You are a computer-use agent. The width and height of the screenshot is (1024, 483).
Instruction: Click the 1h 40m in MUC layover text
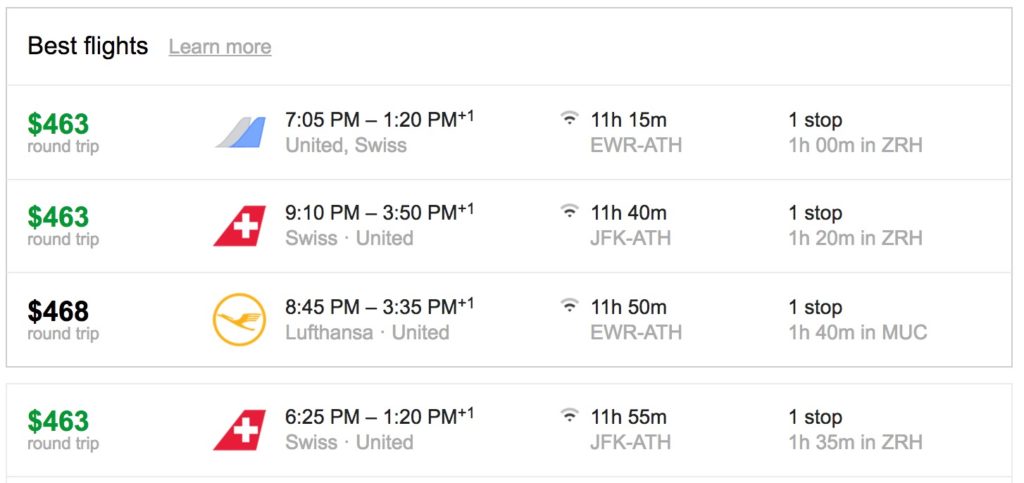pos(858,332)
